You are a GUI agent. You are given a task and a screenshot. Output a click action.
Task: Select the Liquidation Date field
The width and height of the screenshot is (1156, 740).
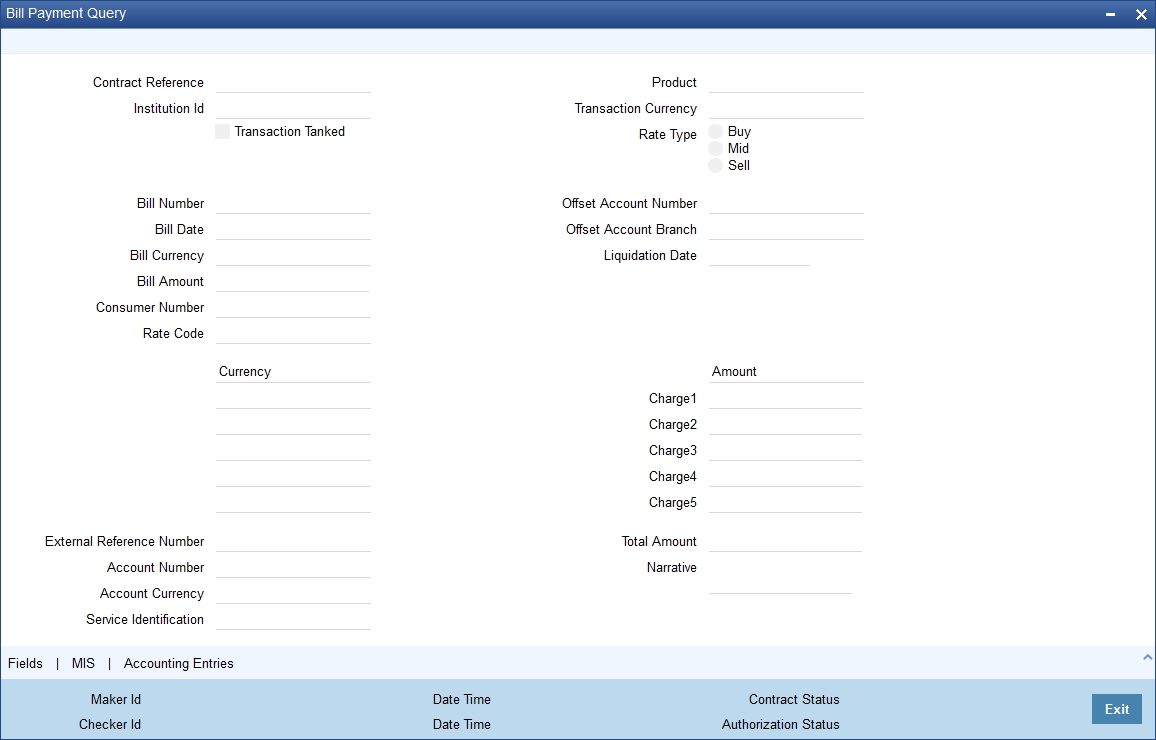pos(758,254)
